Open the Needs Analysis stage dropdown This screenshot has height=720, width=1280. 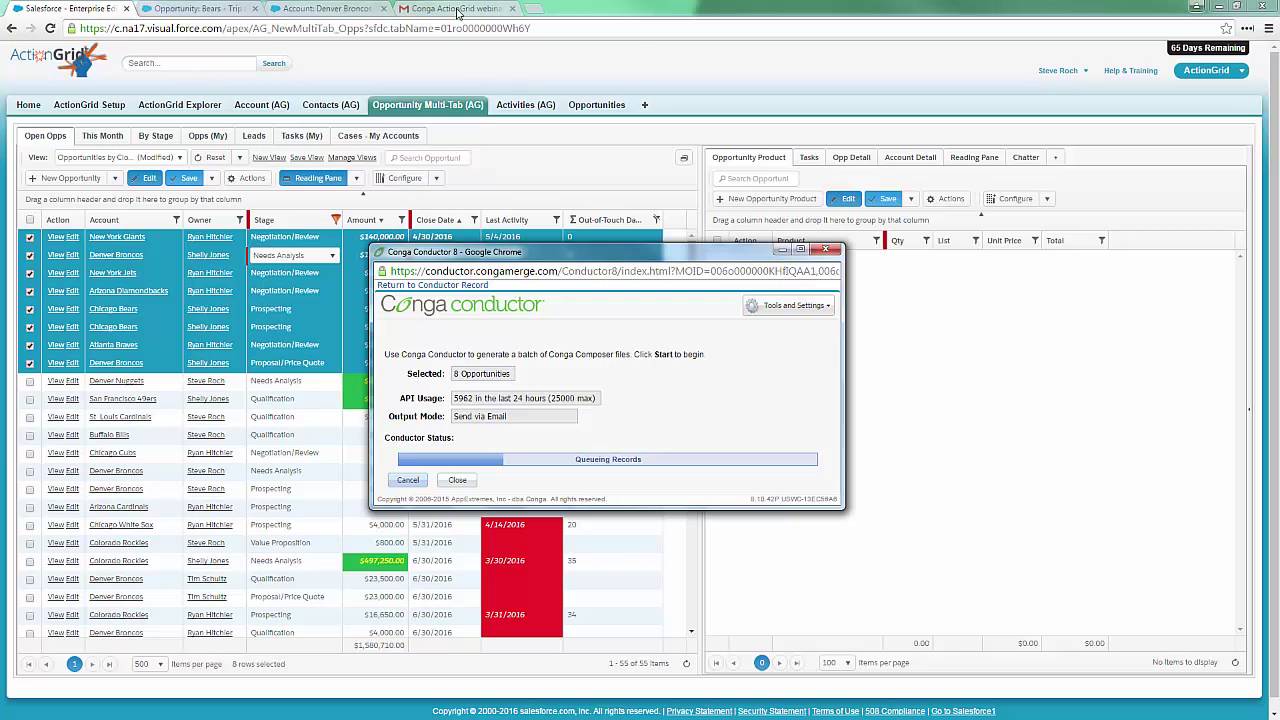333,256
